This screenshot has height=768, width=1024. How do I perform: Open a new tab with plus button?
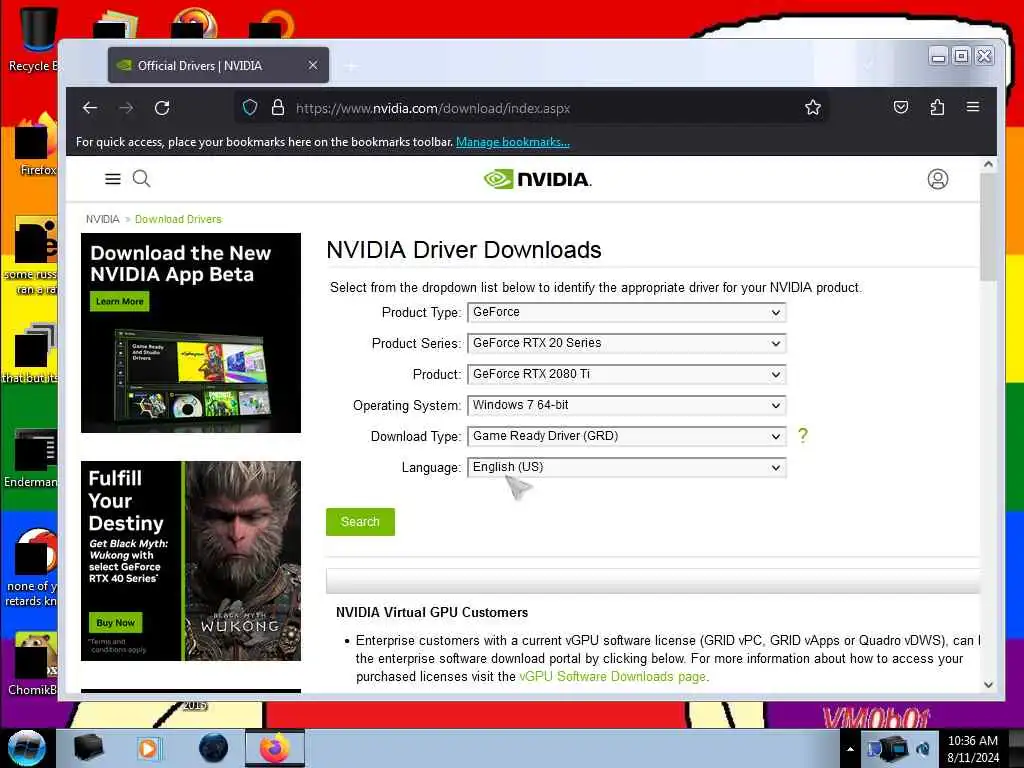351,66
